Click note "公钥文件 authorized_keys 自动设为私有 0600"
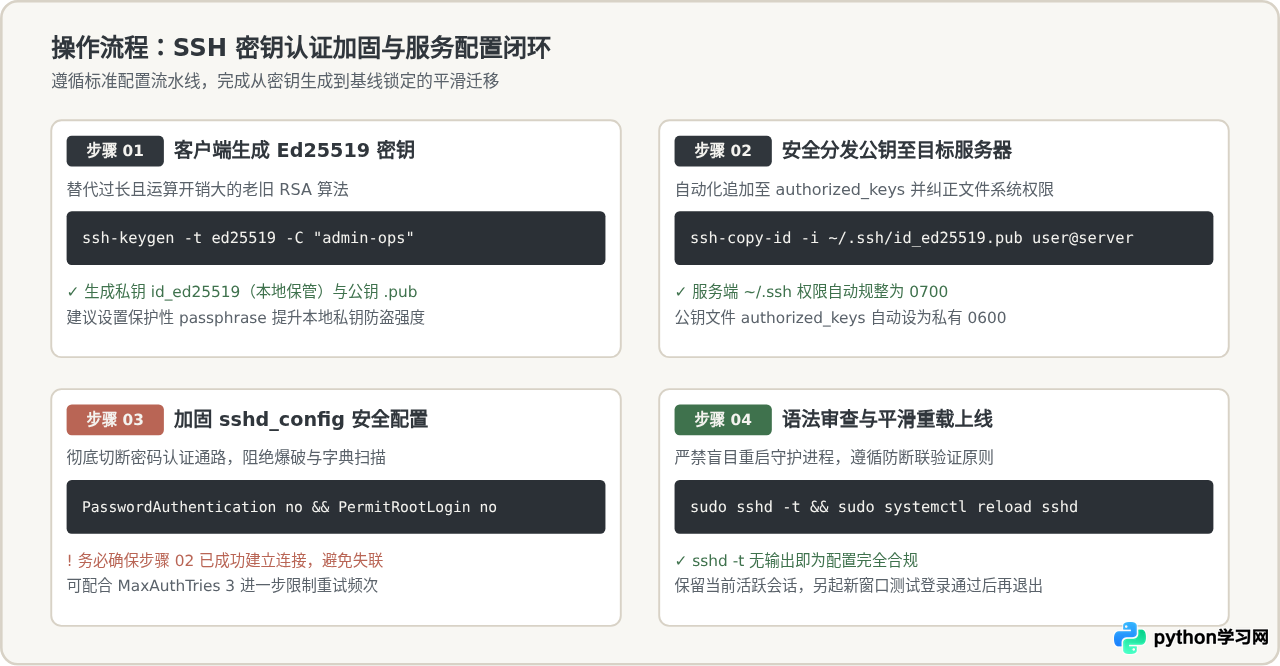The width and height of the screenshot is (1280, 666). [840, 318]
